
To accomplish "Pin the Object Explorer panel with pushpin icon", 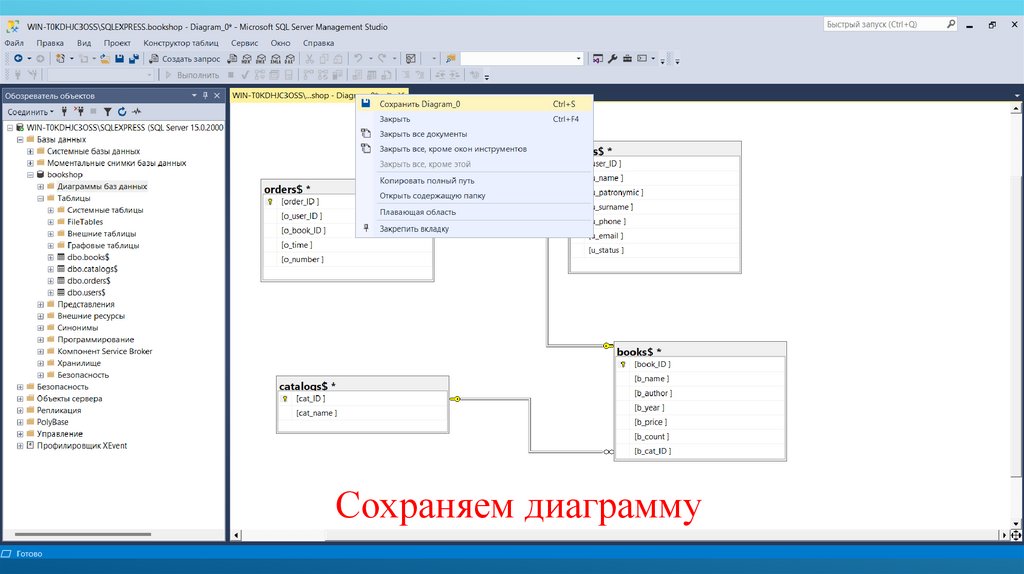I will [205, 95].
